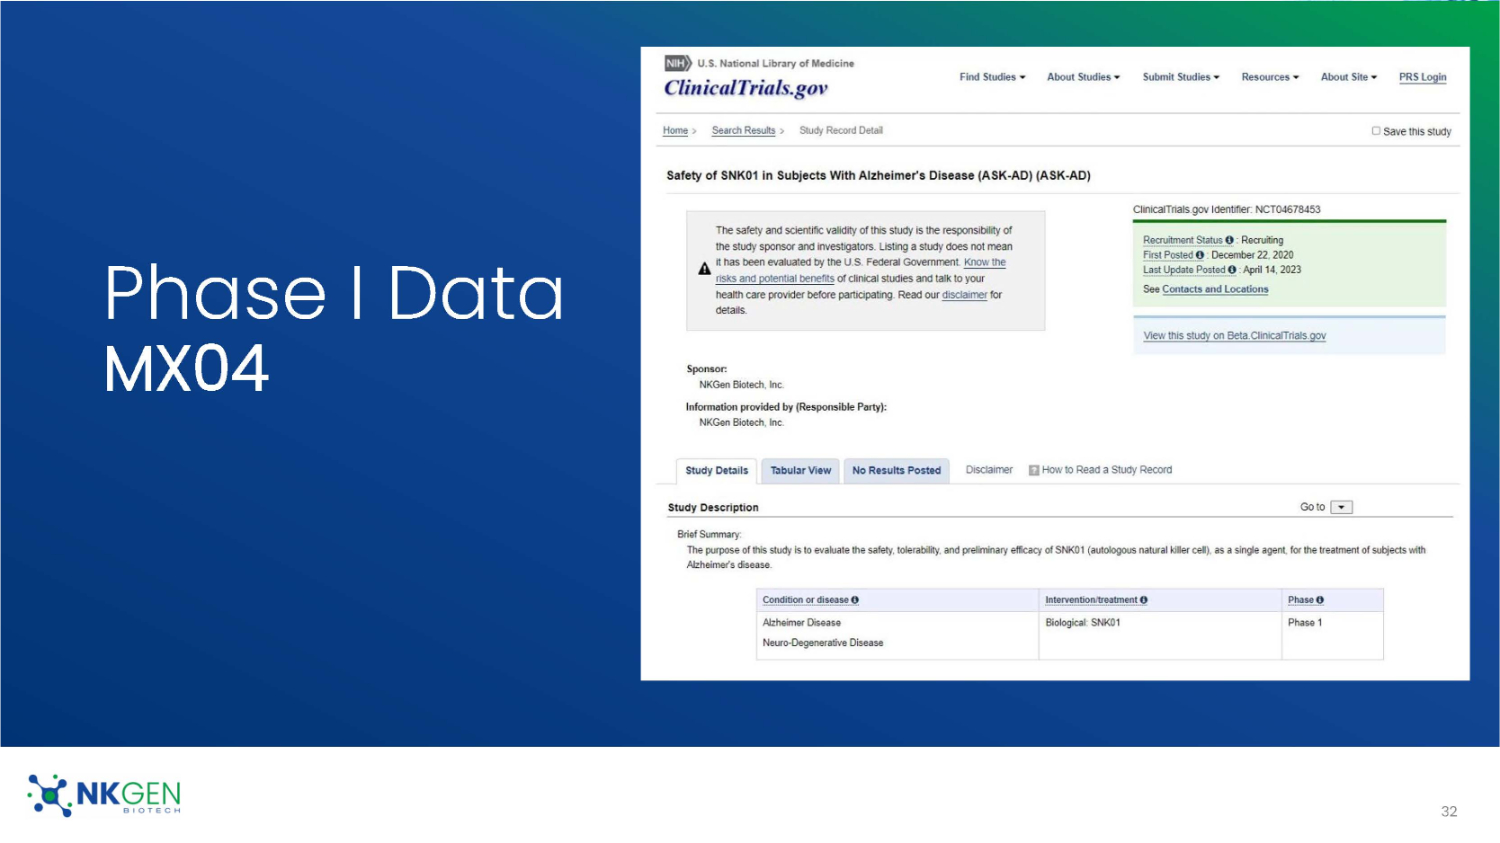Go to Search Results breadcrumb

click(743, 131)
